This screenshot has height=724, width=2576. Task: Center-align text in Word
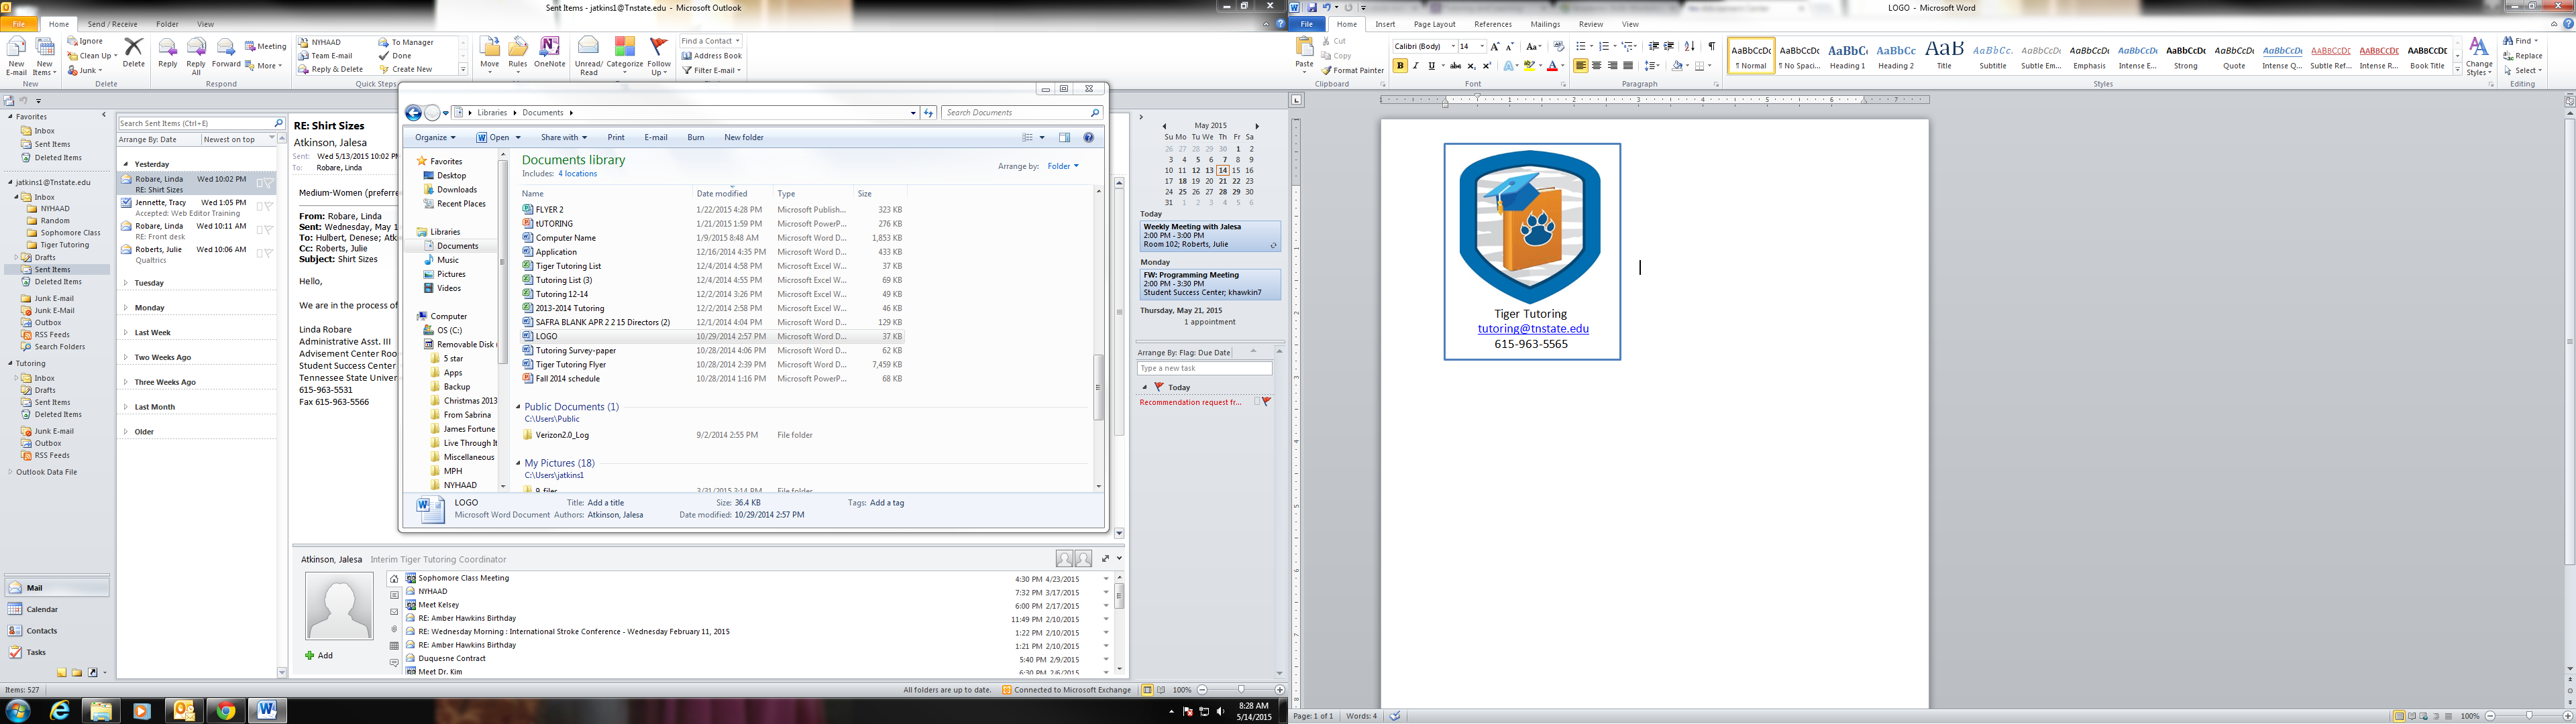coord(1596,66)
